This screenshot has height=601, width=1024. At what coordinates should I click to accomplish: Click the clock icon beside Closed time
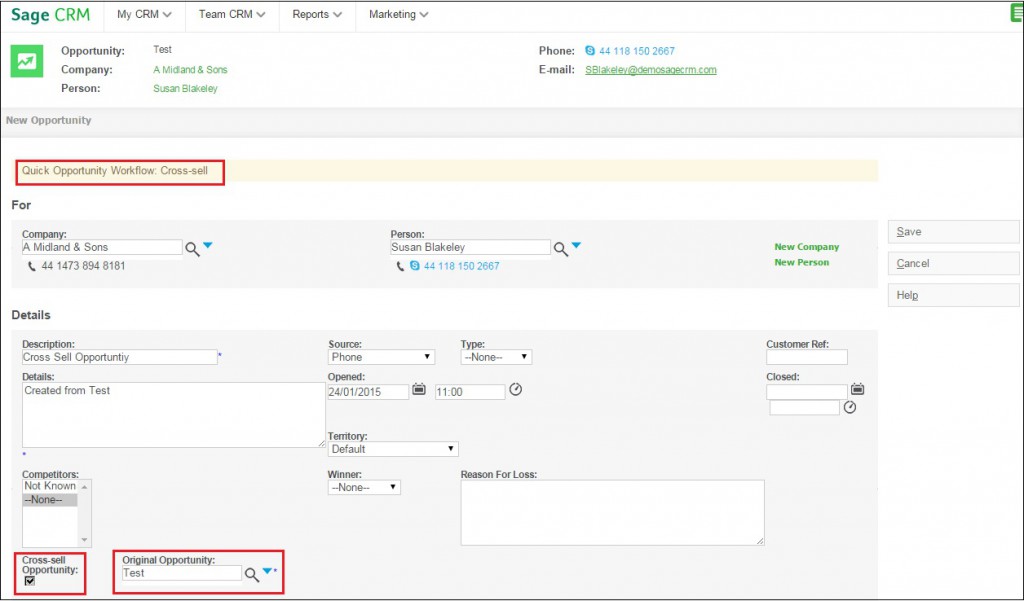click(x=849, y=407)
